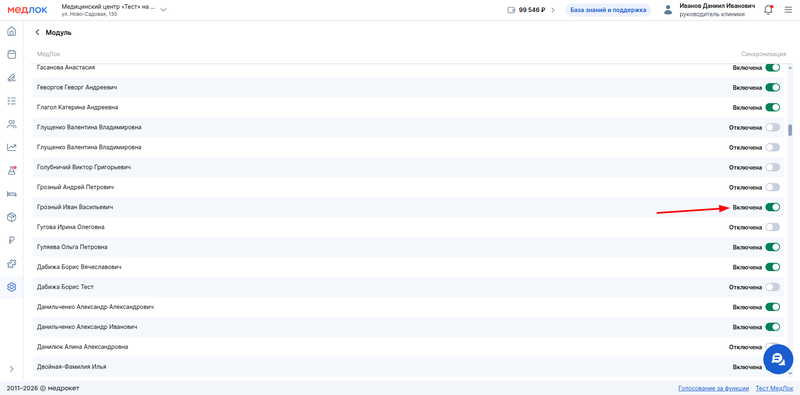Disable sync for Дабижа Борис Вячеславович
Viewport: 800px width, 395px height.
click(772, 267)
